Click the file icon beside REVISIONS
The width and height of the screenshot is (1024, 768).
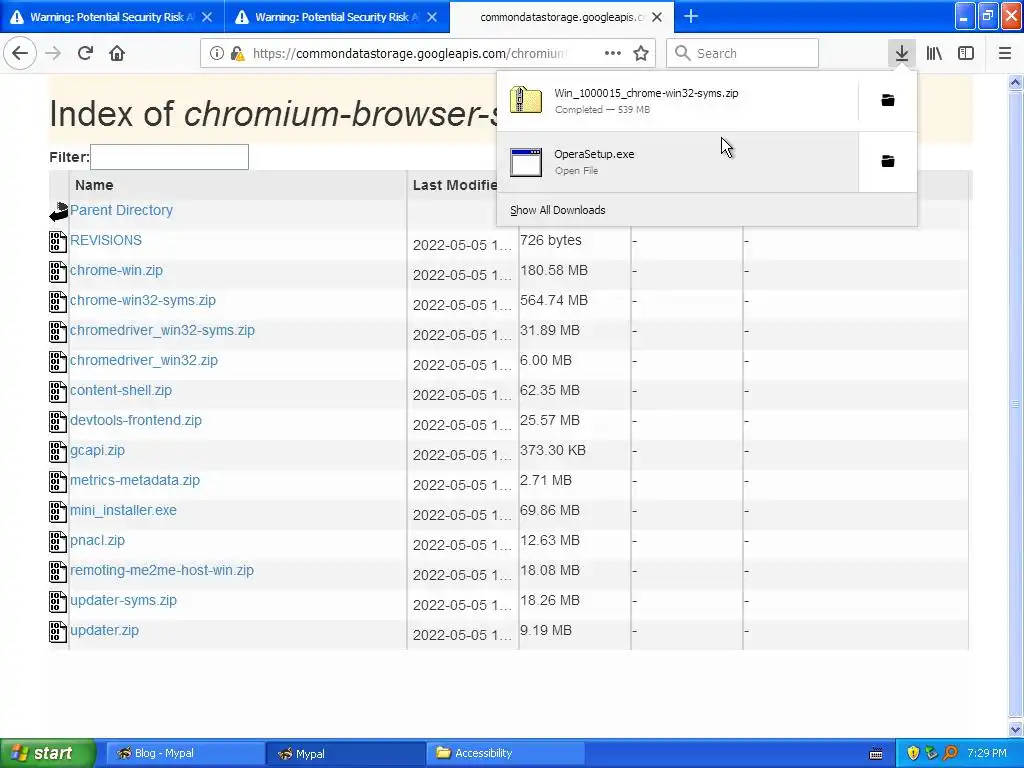[x=58, y=242]
